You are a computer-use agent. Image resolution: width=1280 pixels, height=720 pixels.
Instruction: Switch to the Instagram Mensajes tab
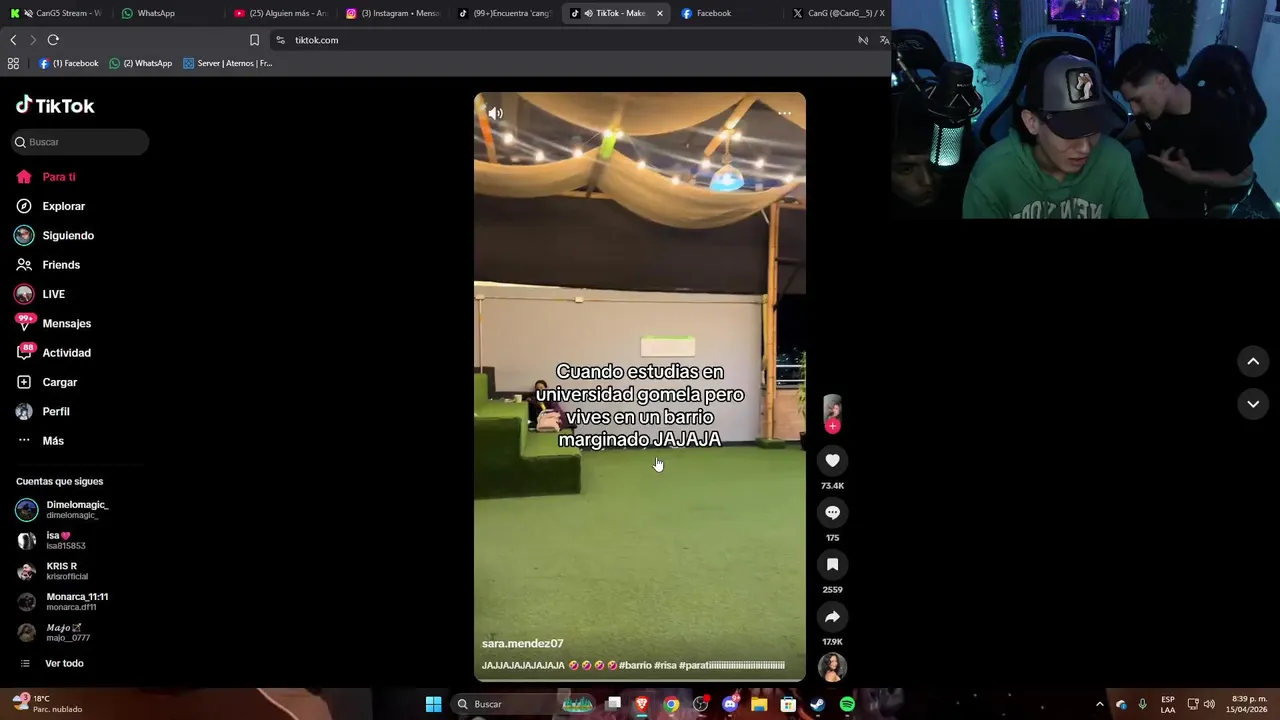[x=393, y=13]
